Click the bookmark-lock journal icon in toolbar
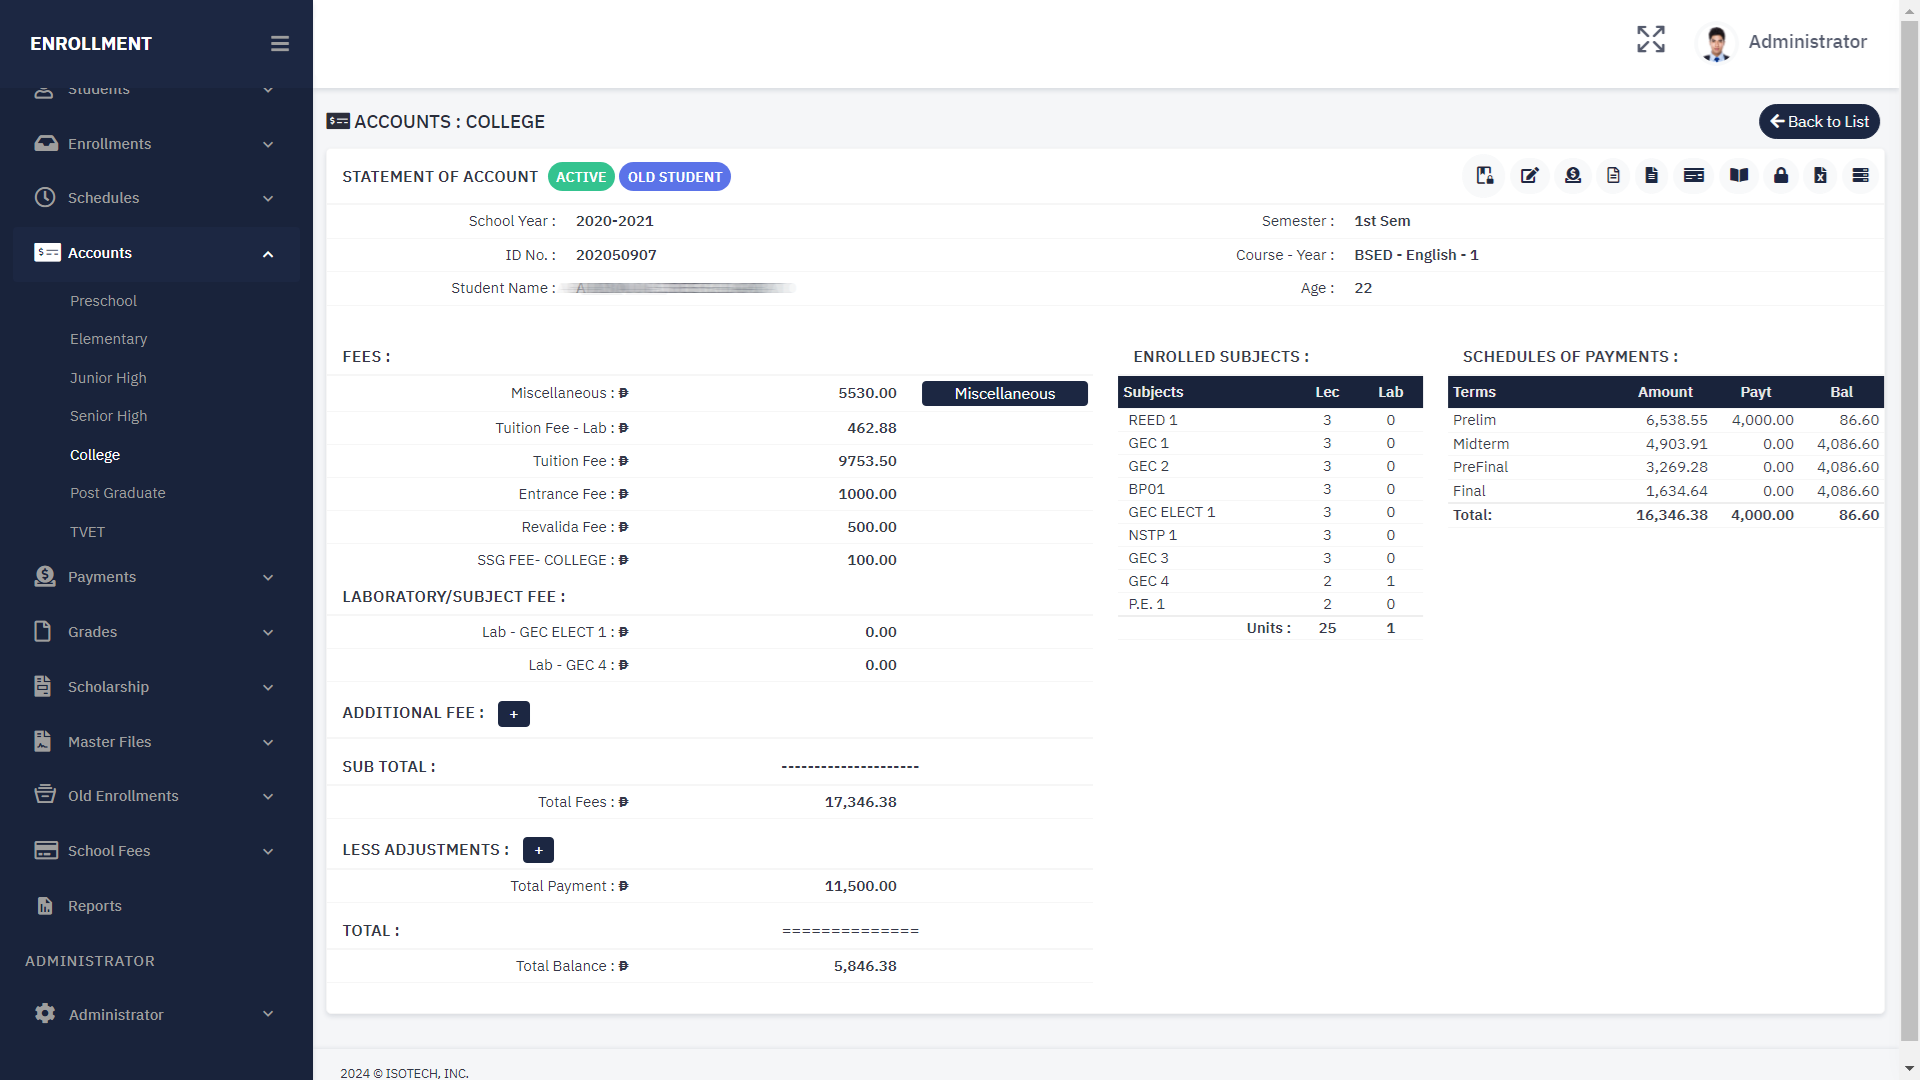The width and height of the screenshot is (1920, 1080). 1485,176
